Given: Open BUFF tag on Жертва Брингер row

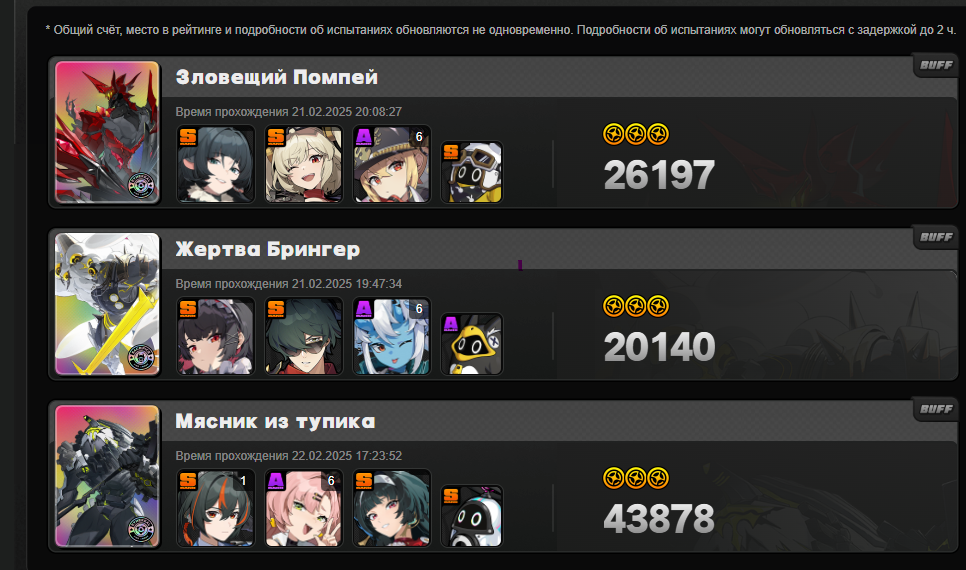Looking at the screenshot, I should pyautogui.click(x=936, y=237).
